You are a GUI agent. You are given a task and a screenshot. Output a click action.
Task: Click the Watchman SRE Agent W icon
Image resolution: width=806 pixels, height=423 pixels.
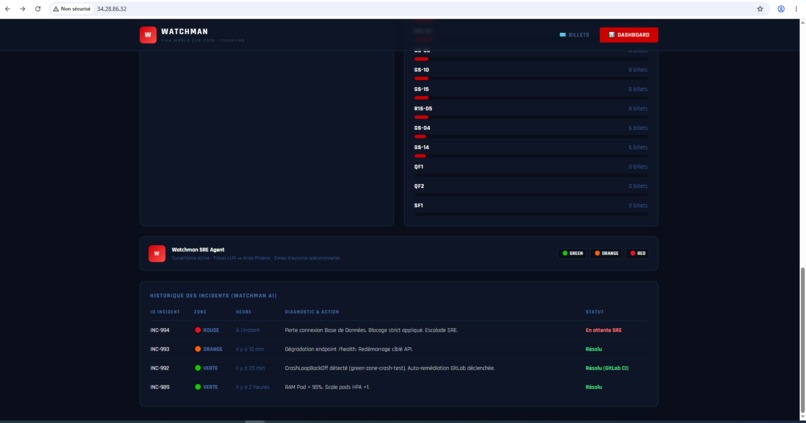pyautogui.click(x=157, y=253)
